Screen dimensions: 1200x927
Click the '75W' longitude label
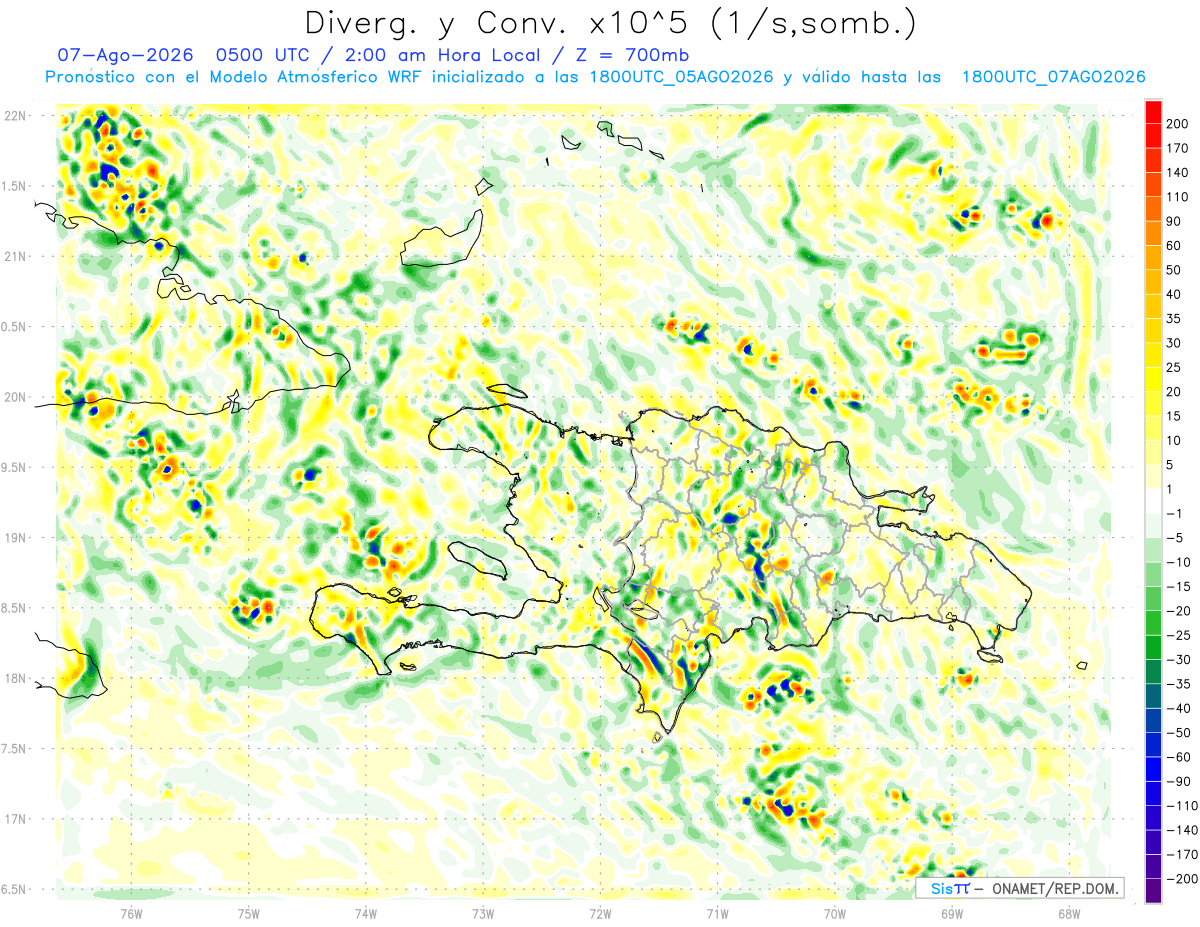click(x=249, y=913)
